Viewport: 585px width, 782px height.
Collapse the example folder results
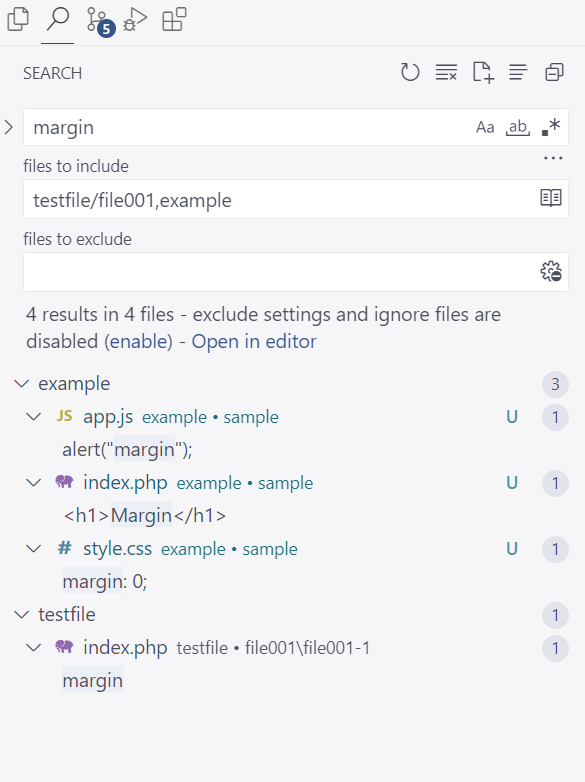(21, 384)
